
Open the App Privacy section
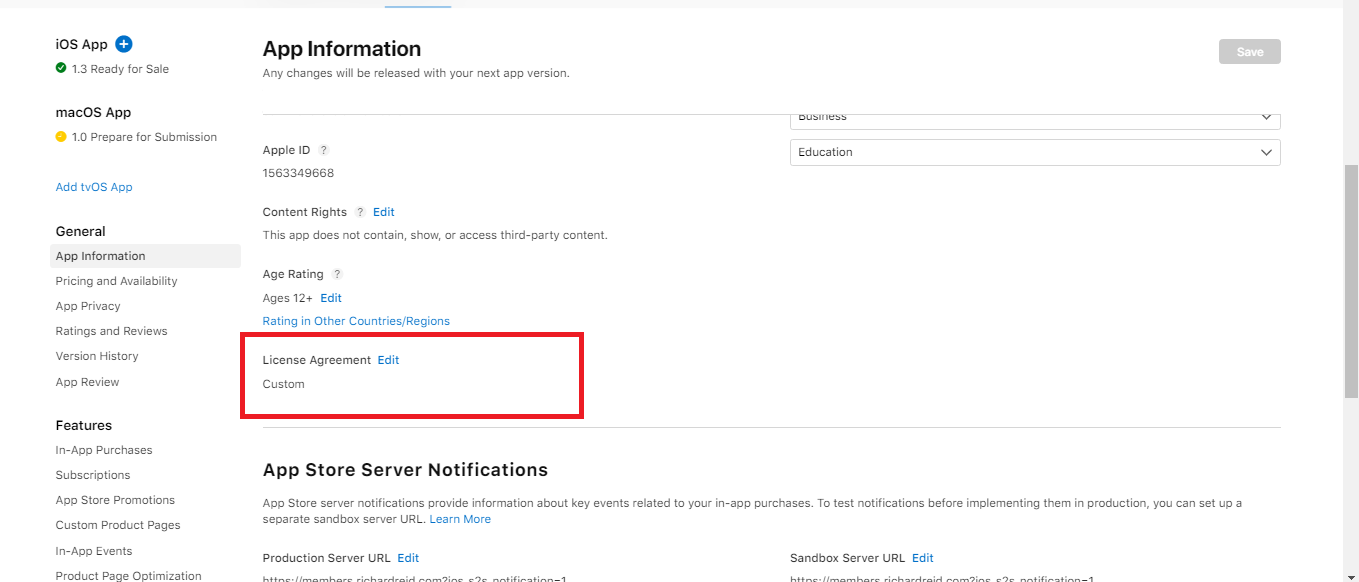click(88, 306)
